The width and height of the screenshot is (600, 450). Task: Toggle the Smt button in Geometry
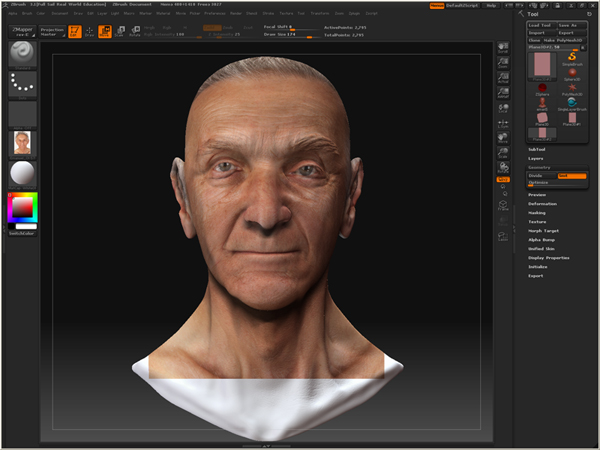572,175
